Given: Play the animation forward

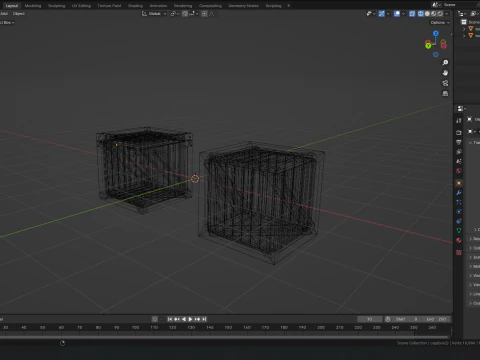Looking at the screenshot, I should pyautogui.click(x=191, y=319).
